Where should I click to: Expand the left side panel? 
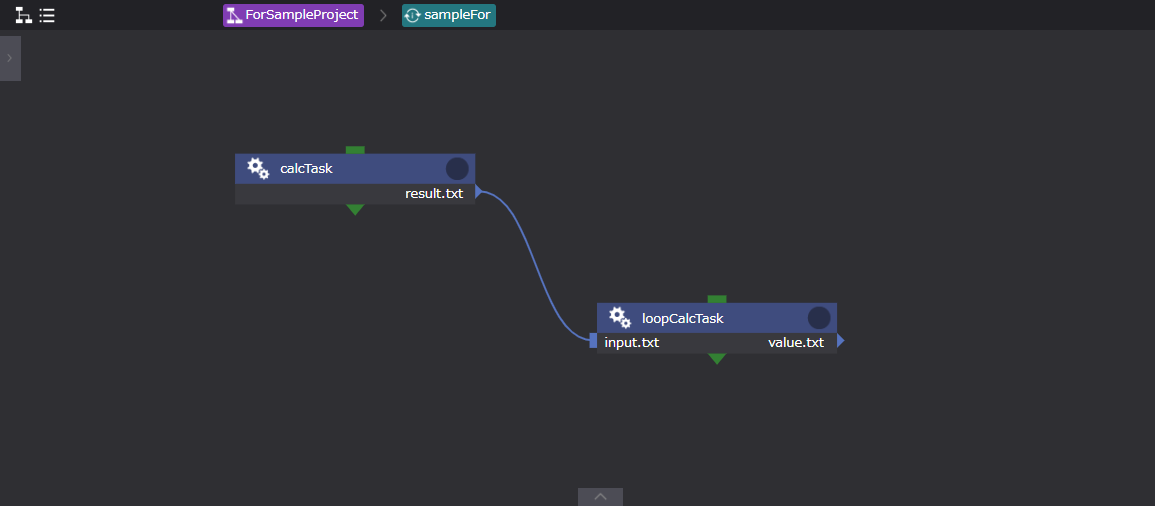pos(10,59)
